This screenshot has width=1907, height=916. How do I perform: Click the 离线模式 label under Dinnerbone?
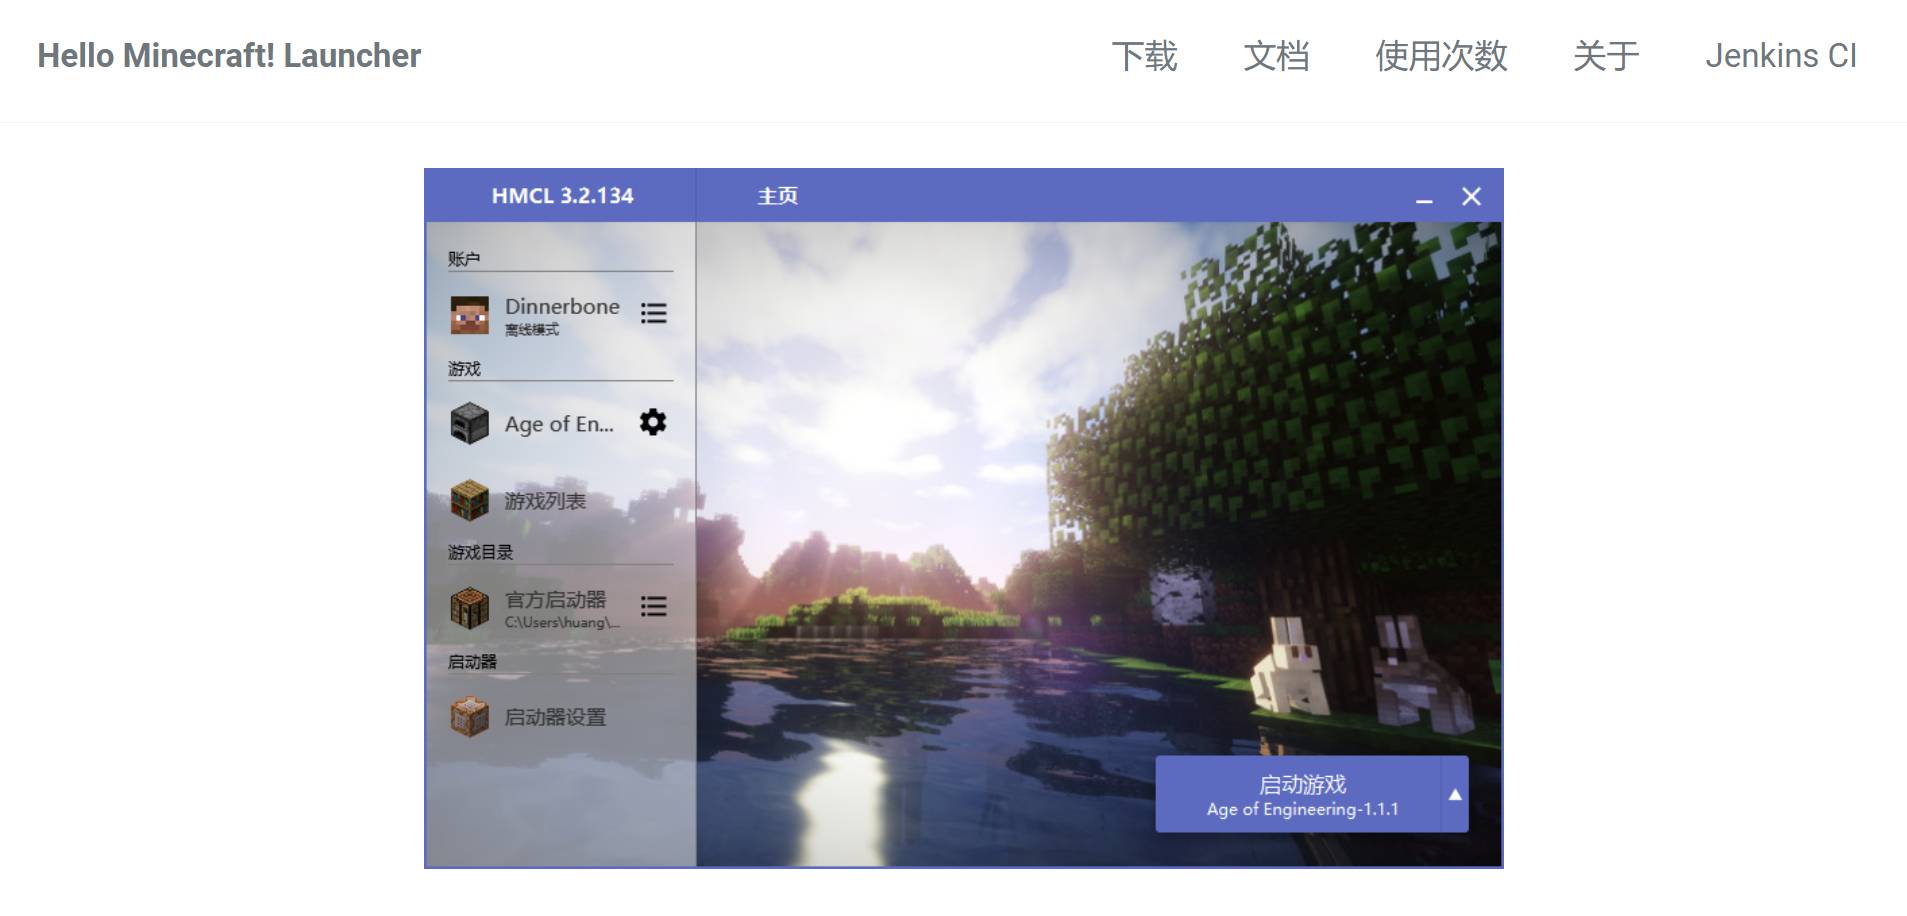[x=532, y=330]
